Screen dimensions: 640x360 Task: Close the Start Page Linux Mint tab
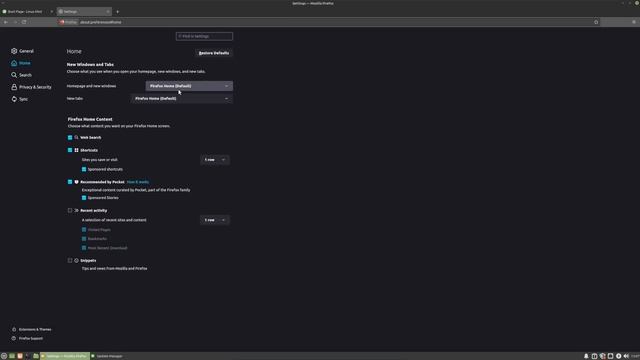pos(52,12)
